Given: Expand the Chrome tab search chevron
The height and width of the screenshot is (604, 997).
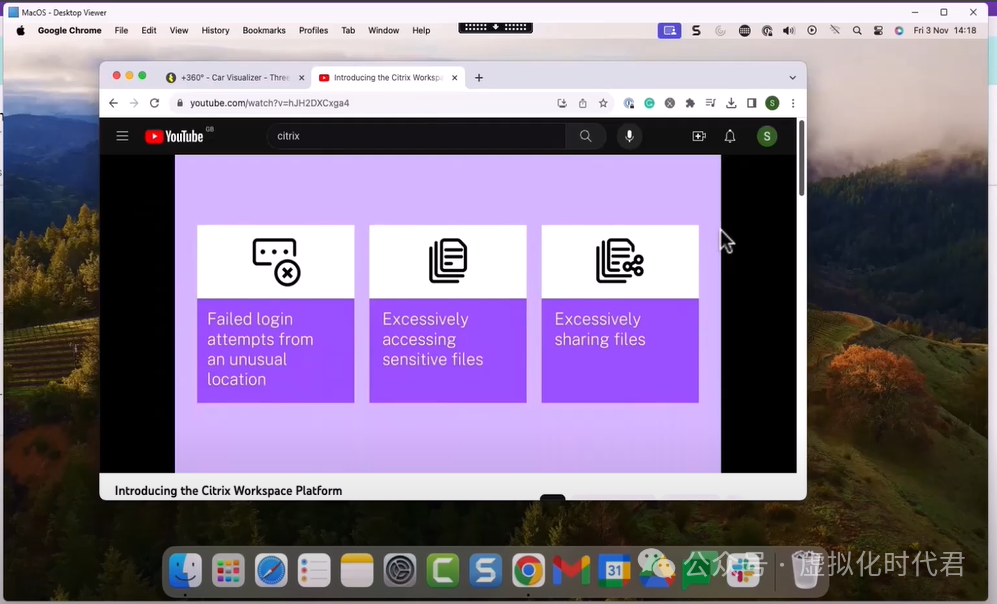Looking at the screenshot, I should (x=792, y=78).
